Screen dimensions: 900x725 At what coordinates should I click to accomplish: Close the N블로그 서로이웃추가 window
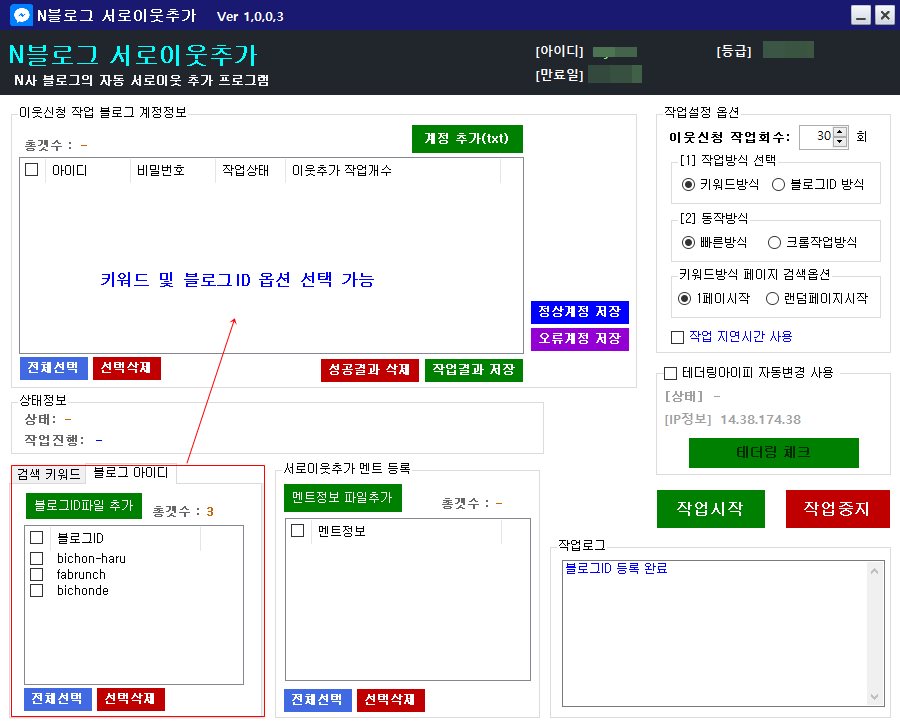(885, 15)
